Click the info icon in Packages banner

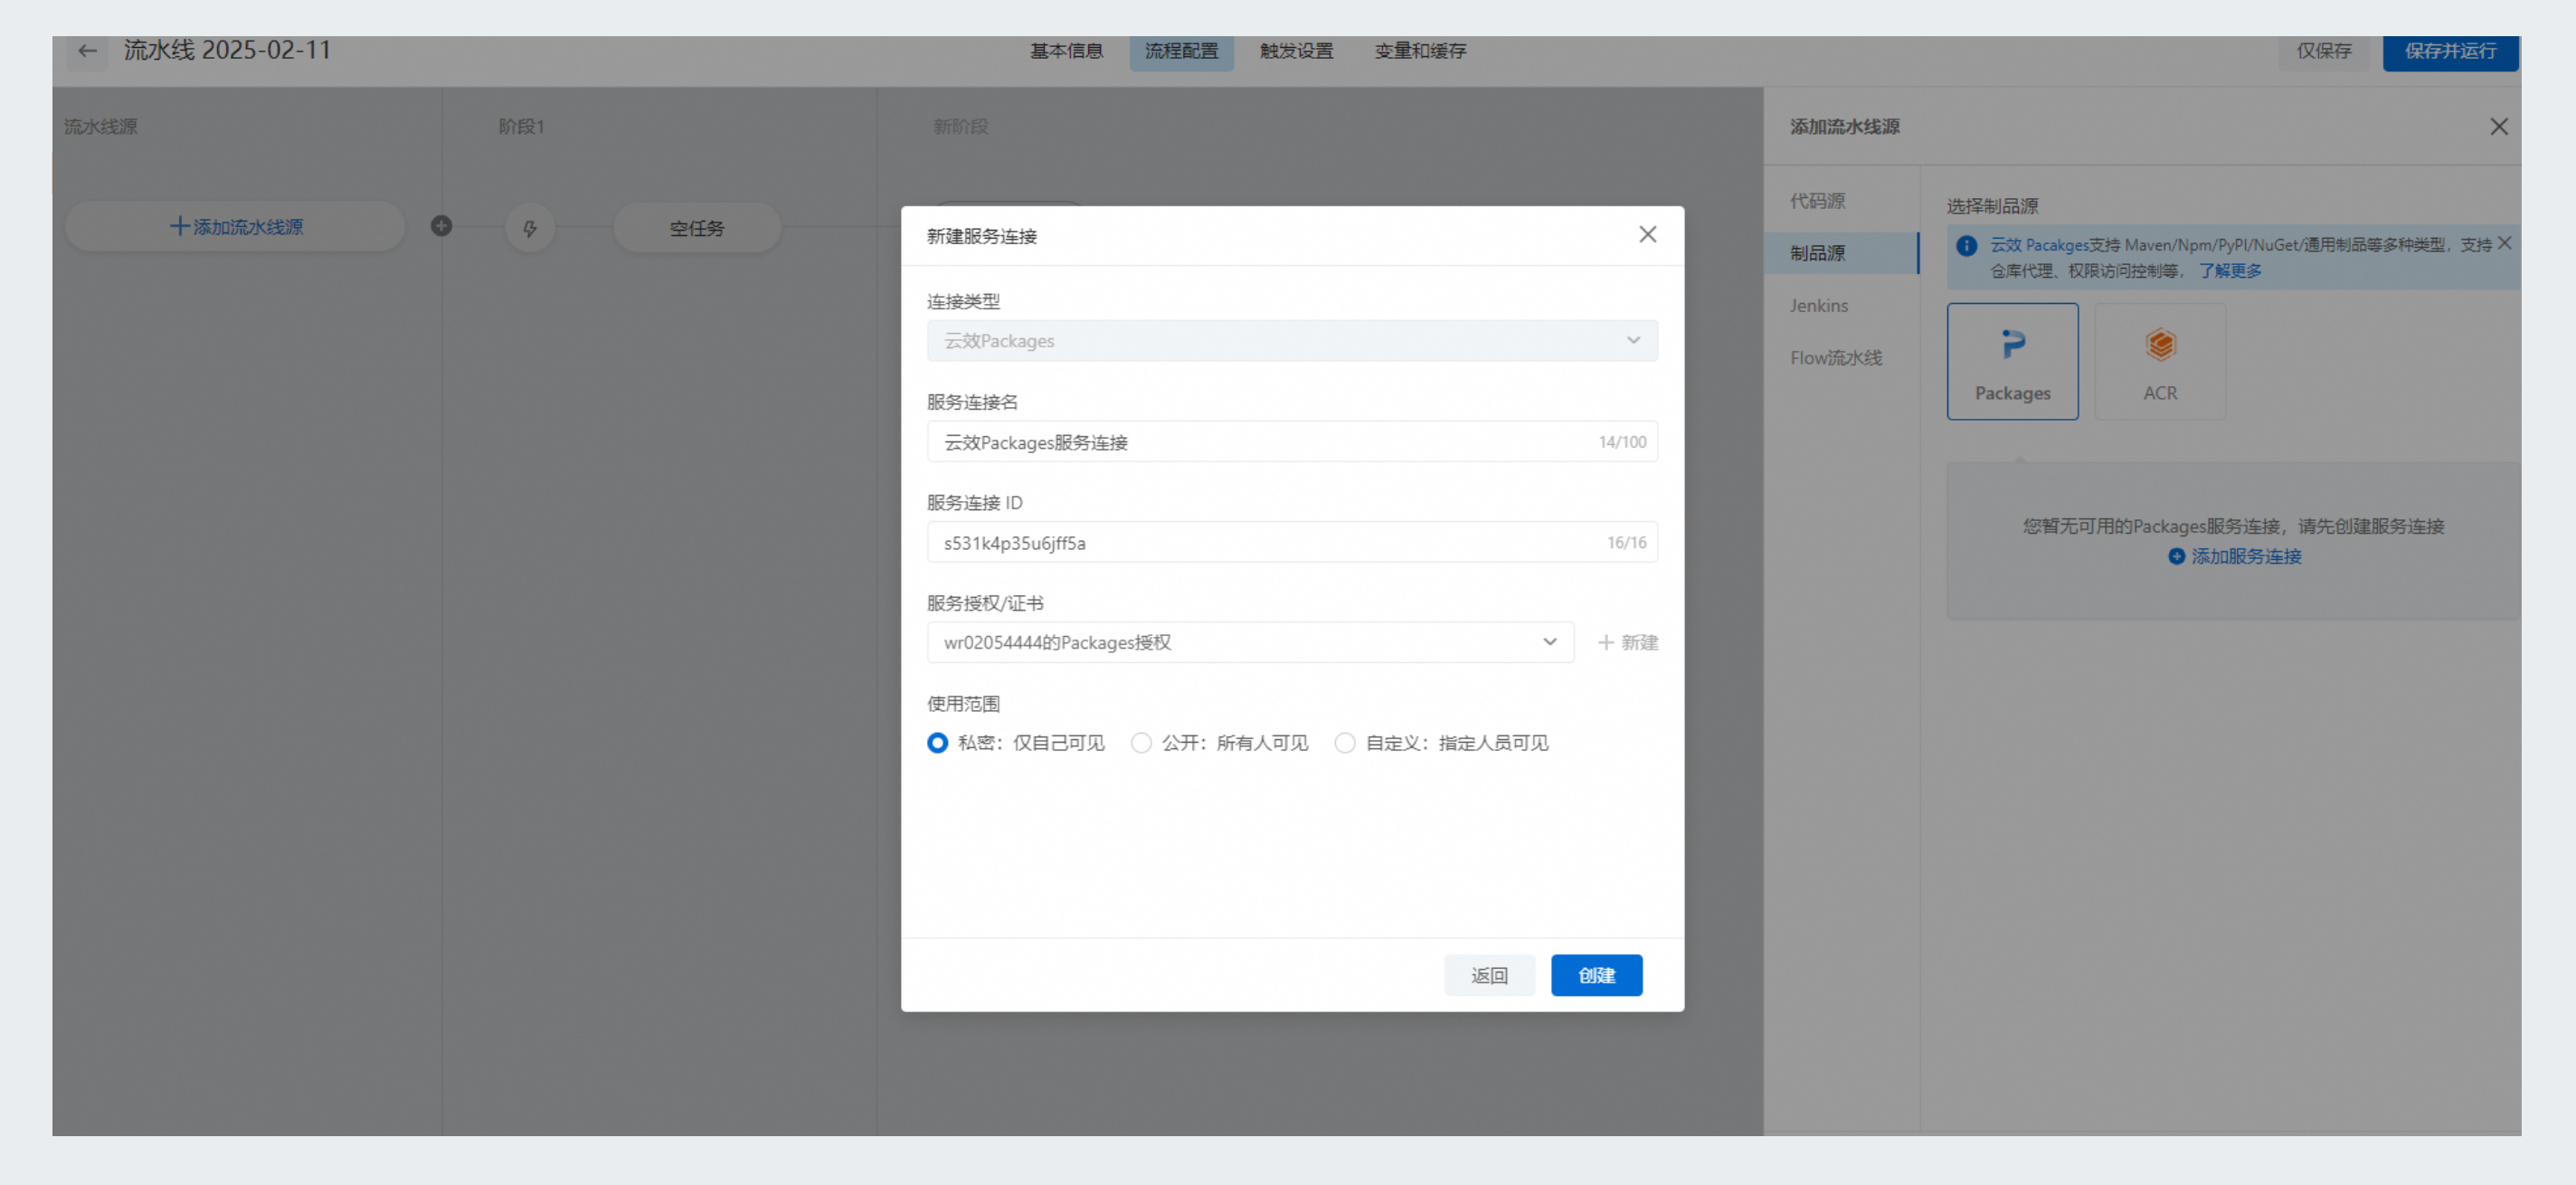click(x=1966, y=245)
